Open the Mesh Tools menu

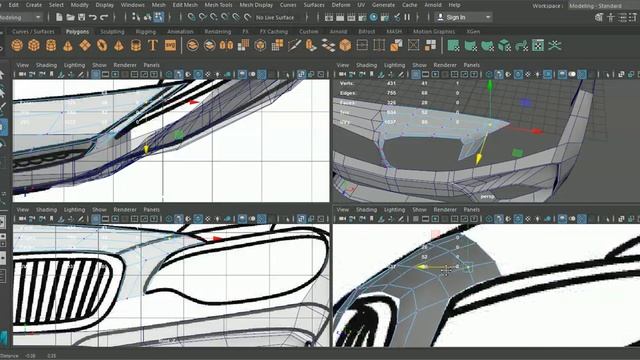(x=218, y=5)
